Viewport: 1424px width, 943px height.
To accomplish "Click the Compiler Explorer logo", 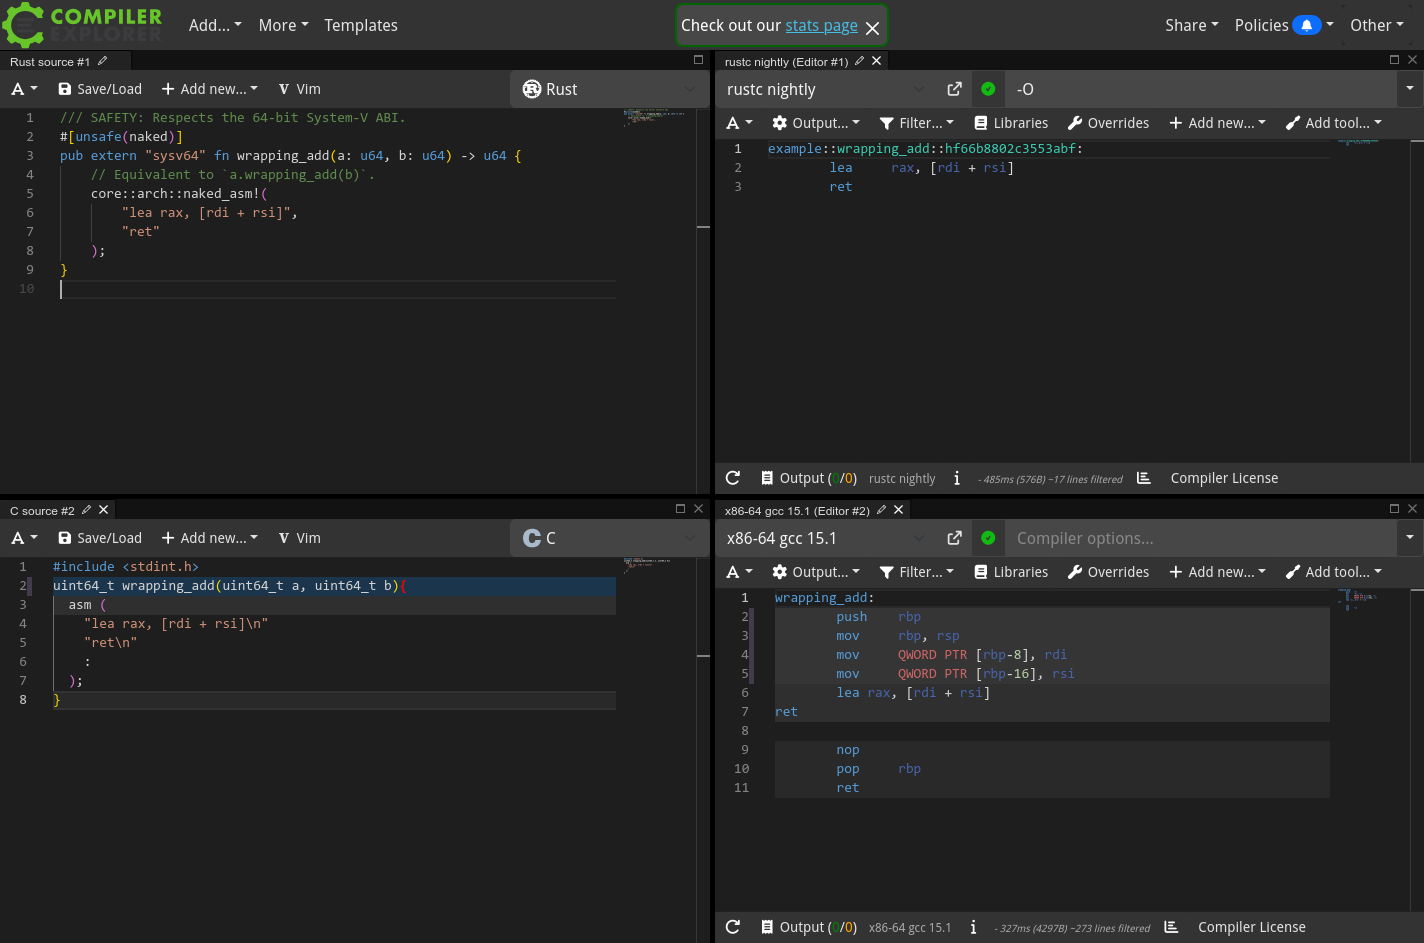I will click(82, 25).
